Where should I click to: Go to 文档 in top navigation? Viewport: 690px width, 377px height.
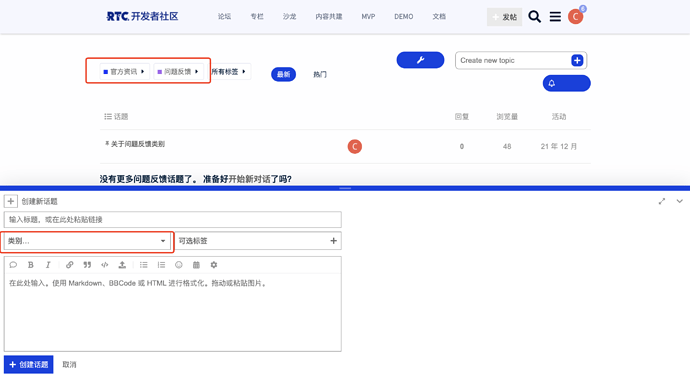click(439, 17)
